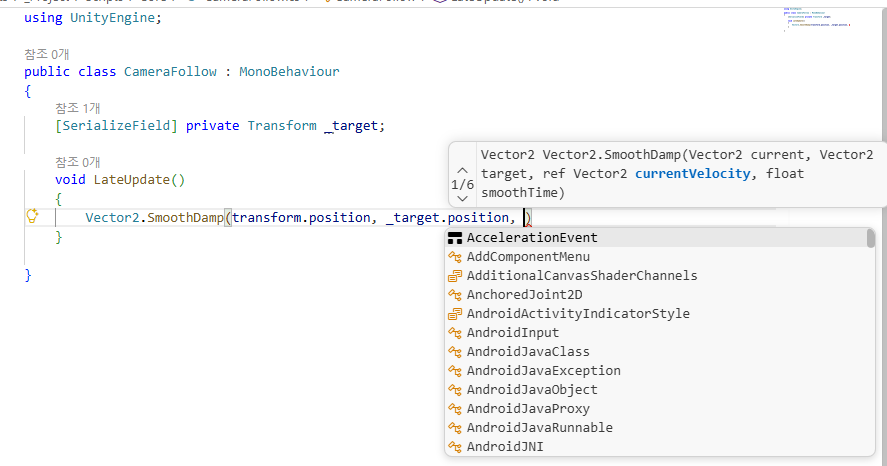Click the AndroidJNI class icon

(455, 447)
